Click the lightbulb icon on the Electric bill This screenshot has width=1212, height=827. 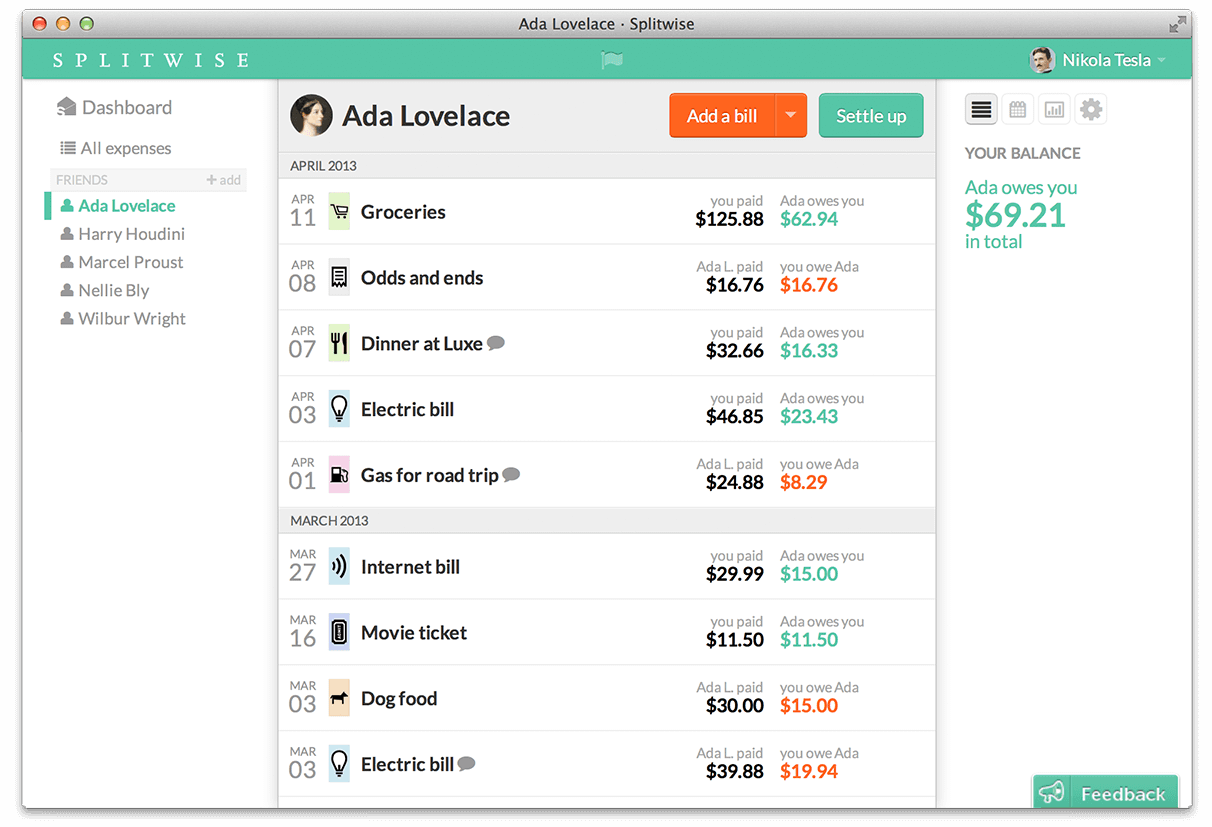pyautogui.click(x=339, y=408)
